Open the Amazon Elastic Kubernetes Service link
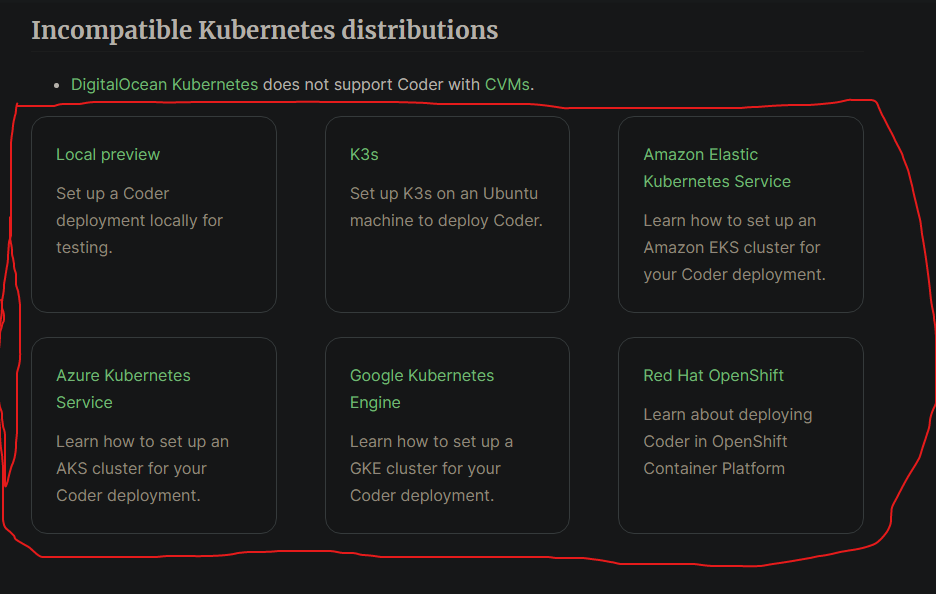Image resolution: width=936 pixels, height=594 pixels. coord(717,168)
